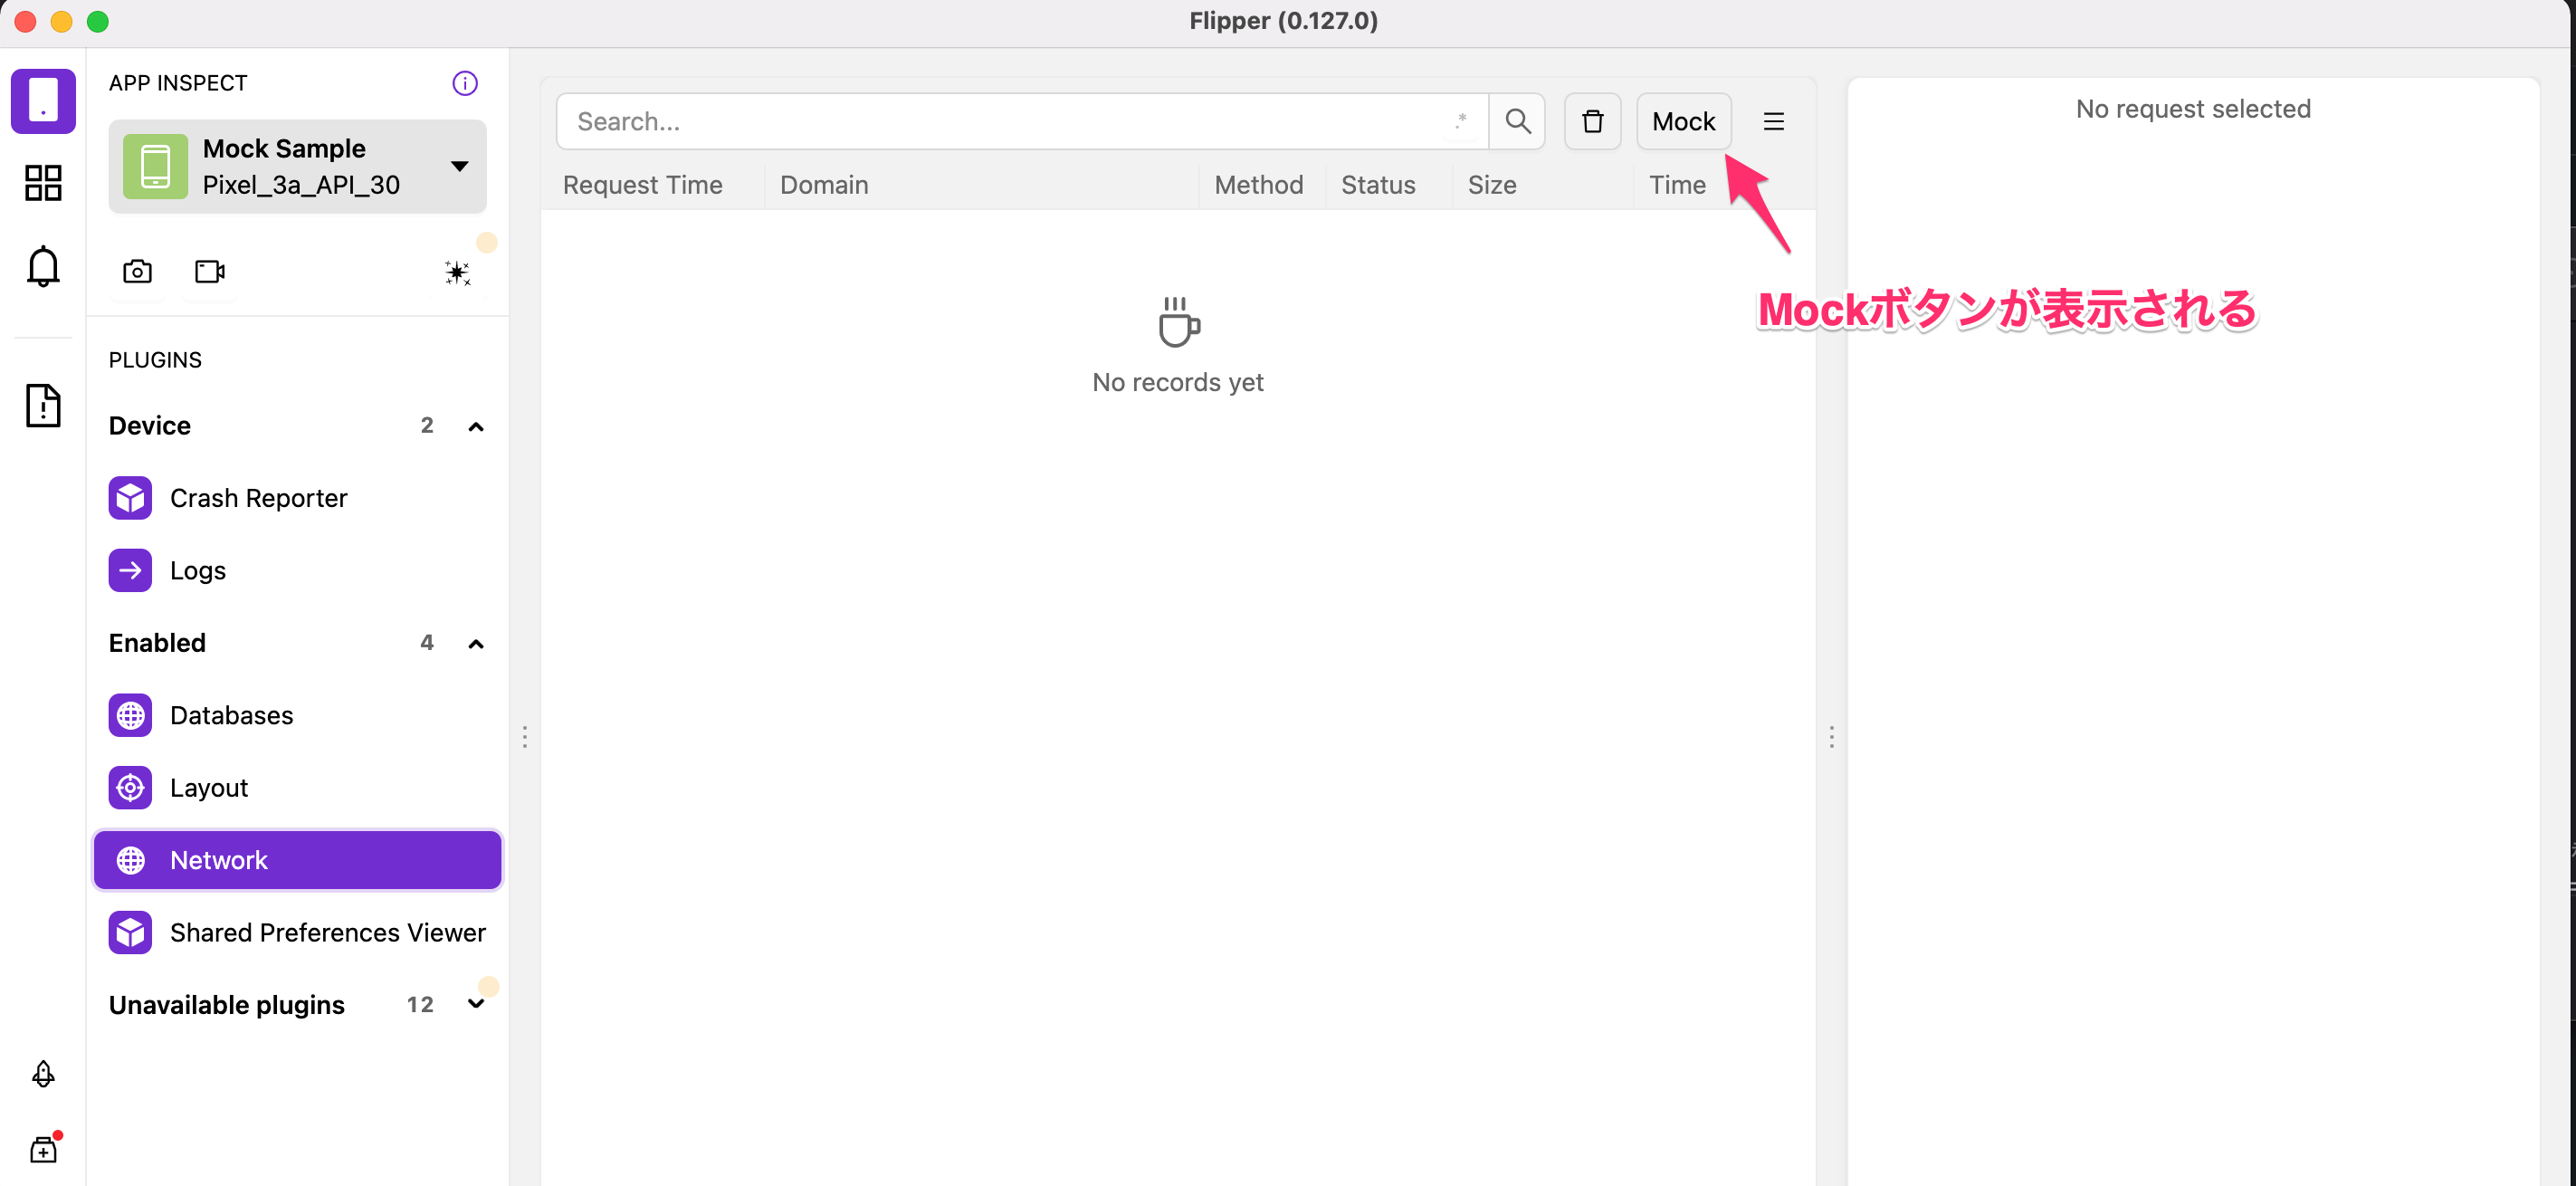
Task: Clear network records with the trash icon
Action: pyautogui.click(x=1592, y=121)
